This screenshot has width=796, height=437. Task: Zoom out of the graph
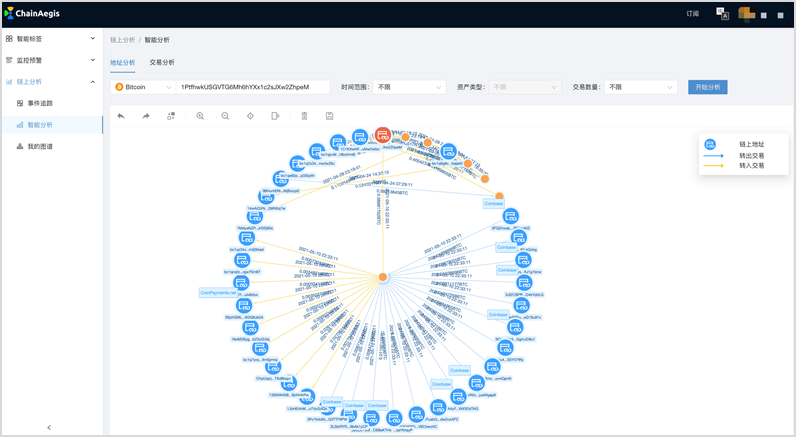click(225, 116)
